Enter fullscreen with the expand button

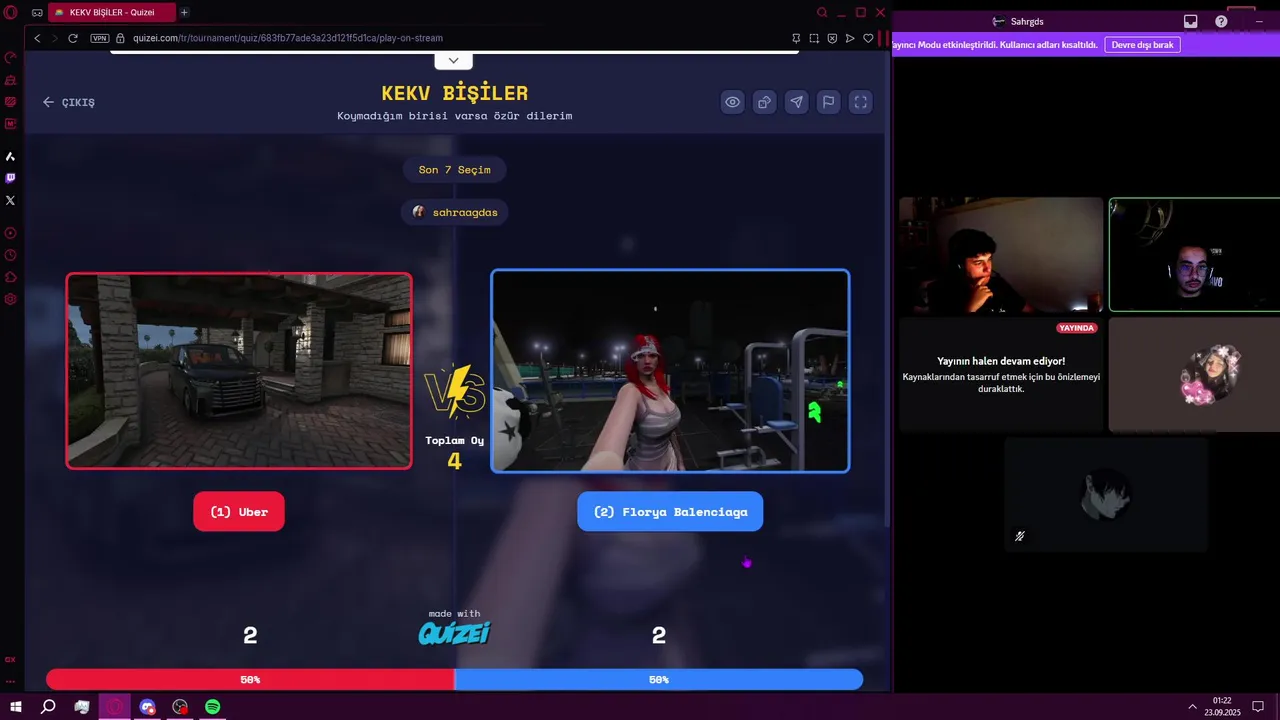(861, 102)
